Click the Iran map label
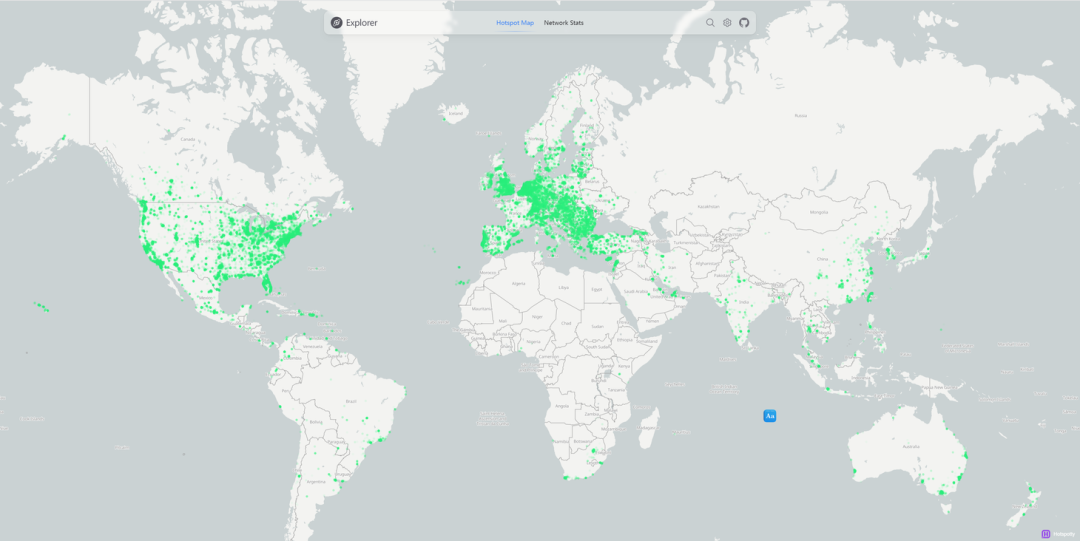This screenshot has height=541, width=1080. 674,266
